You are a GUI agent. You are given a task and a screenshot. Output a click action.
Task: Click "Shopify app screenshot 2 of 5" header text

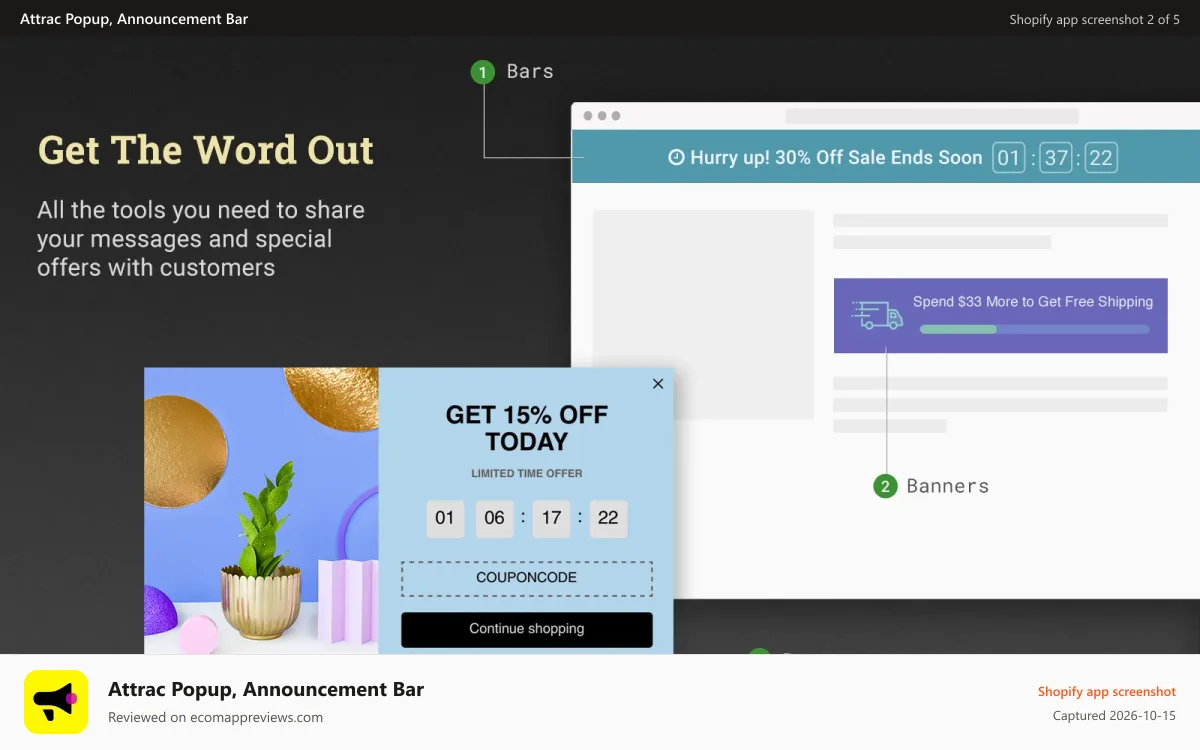1095,19
